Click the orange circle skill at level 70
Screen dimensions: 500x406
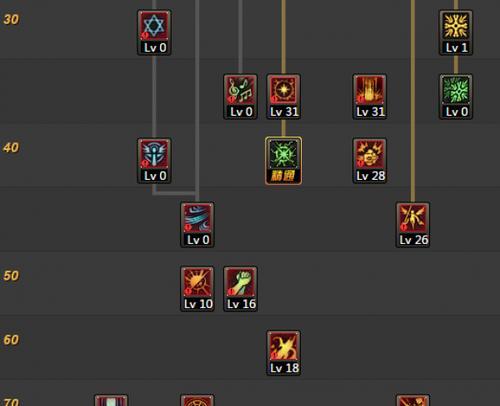197,400
